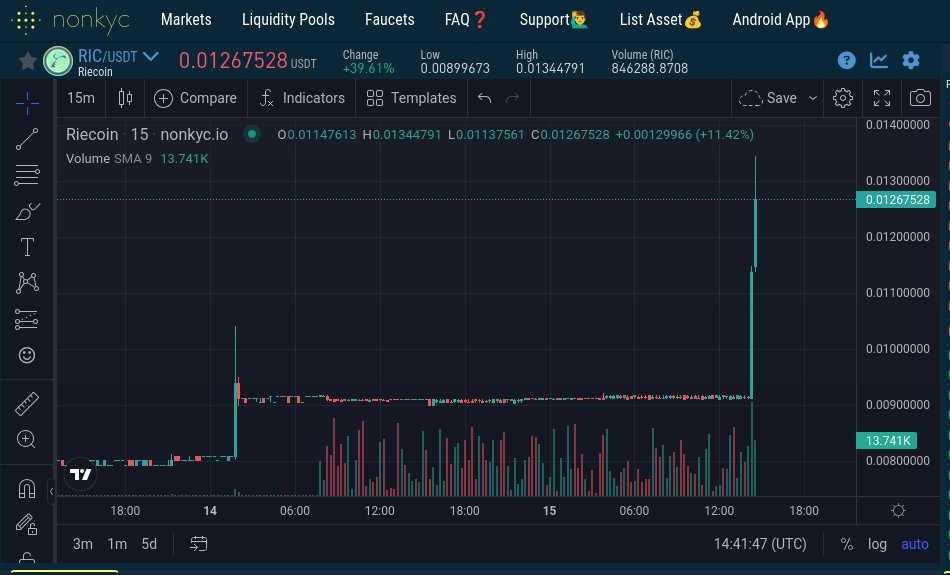Expand the Save dropdown arrow

tap(813, 98)
